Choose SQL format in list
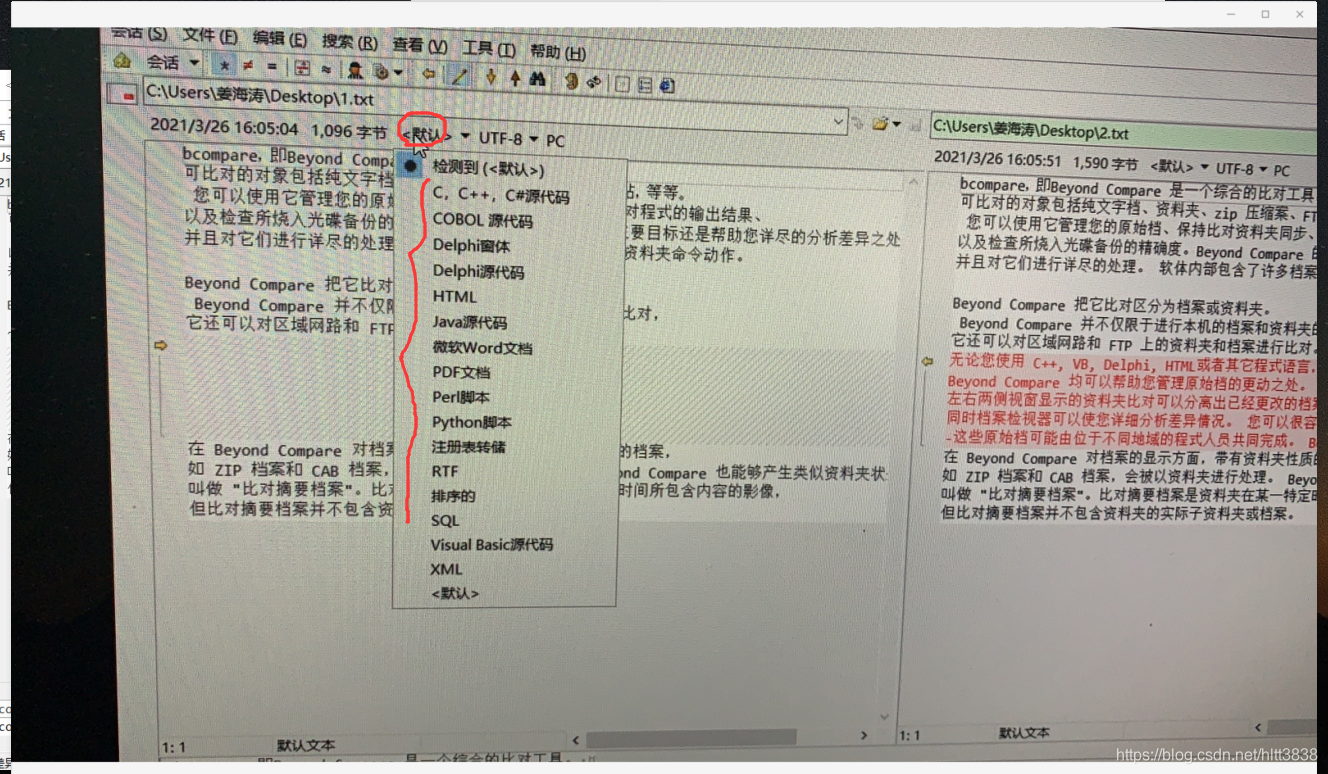 click(445, 520)
